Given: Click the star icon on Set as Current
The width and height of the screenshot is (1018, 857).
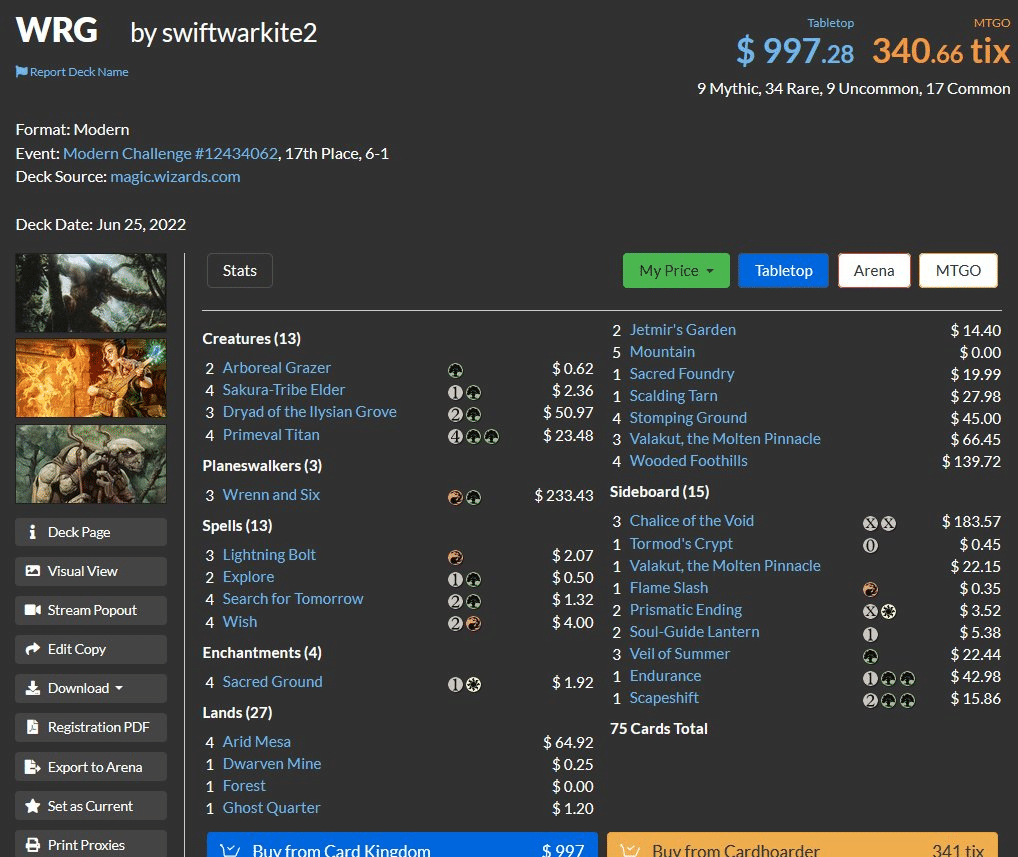Looking at the screenshot, I should coord(33,806).
